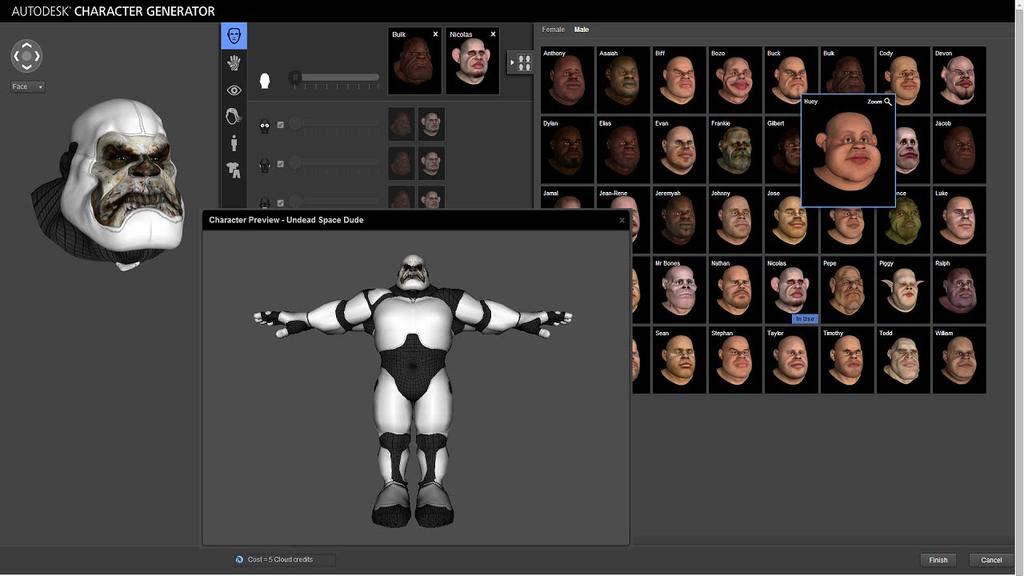Choose the Devon face preset
This screenshot has width=1024, height=576.
(959, 80)
